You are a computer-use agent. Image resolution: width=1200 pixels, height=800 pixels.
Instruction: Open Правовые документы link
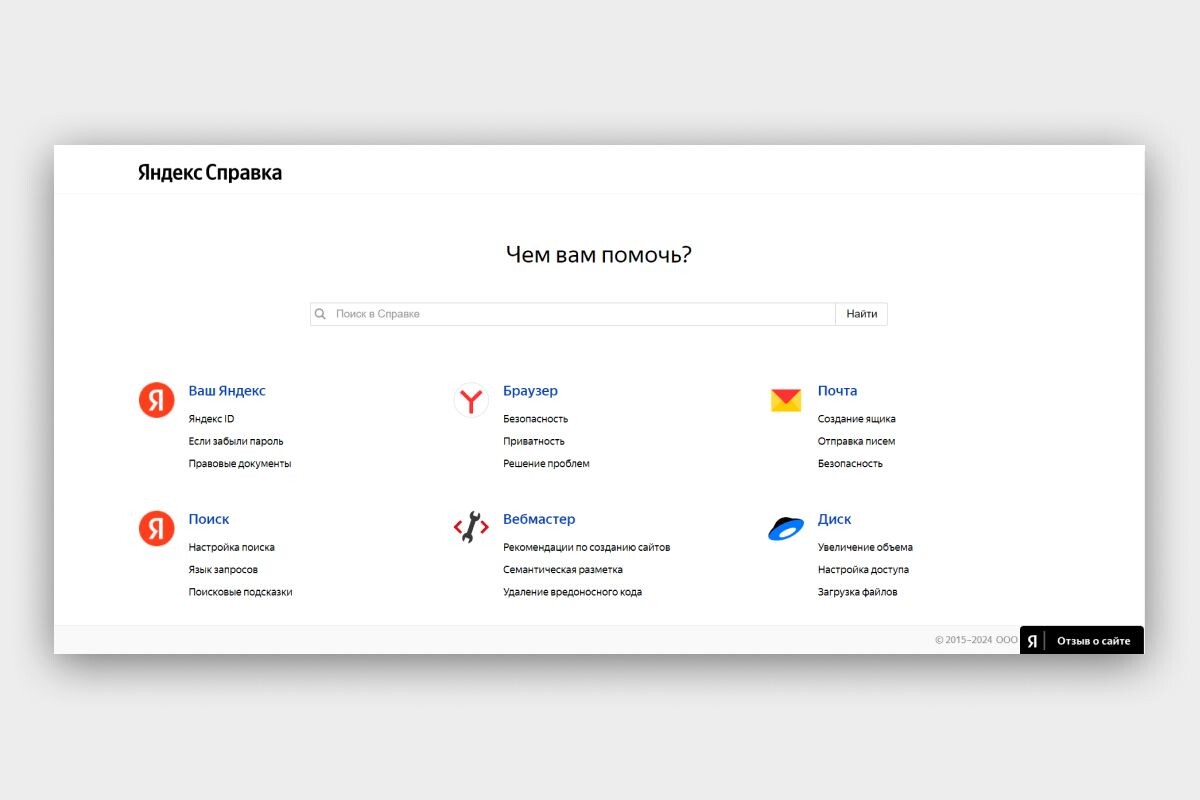point(240,464)
